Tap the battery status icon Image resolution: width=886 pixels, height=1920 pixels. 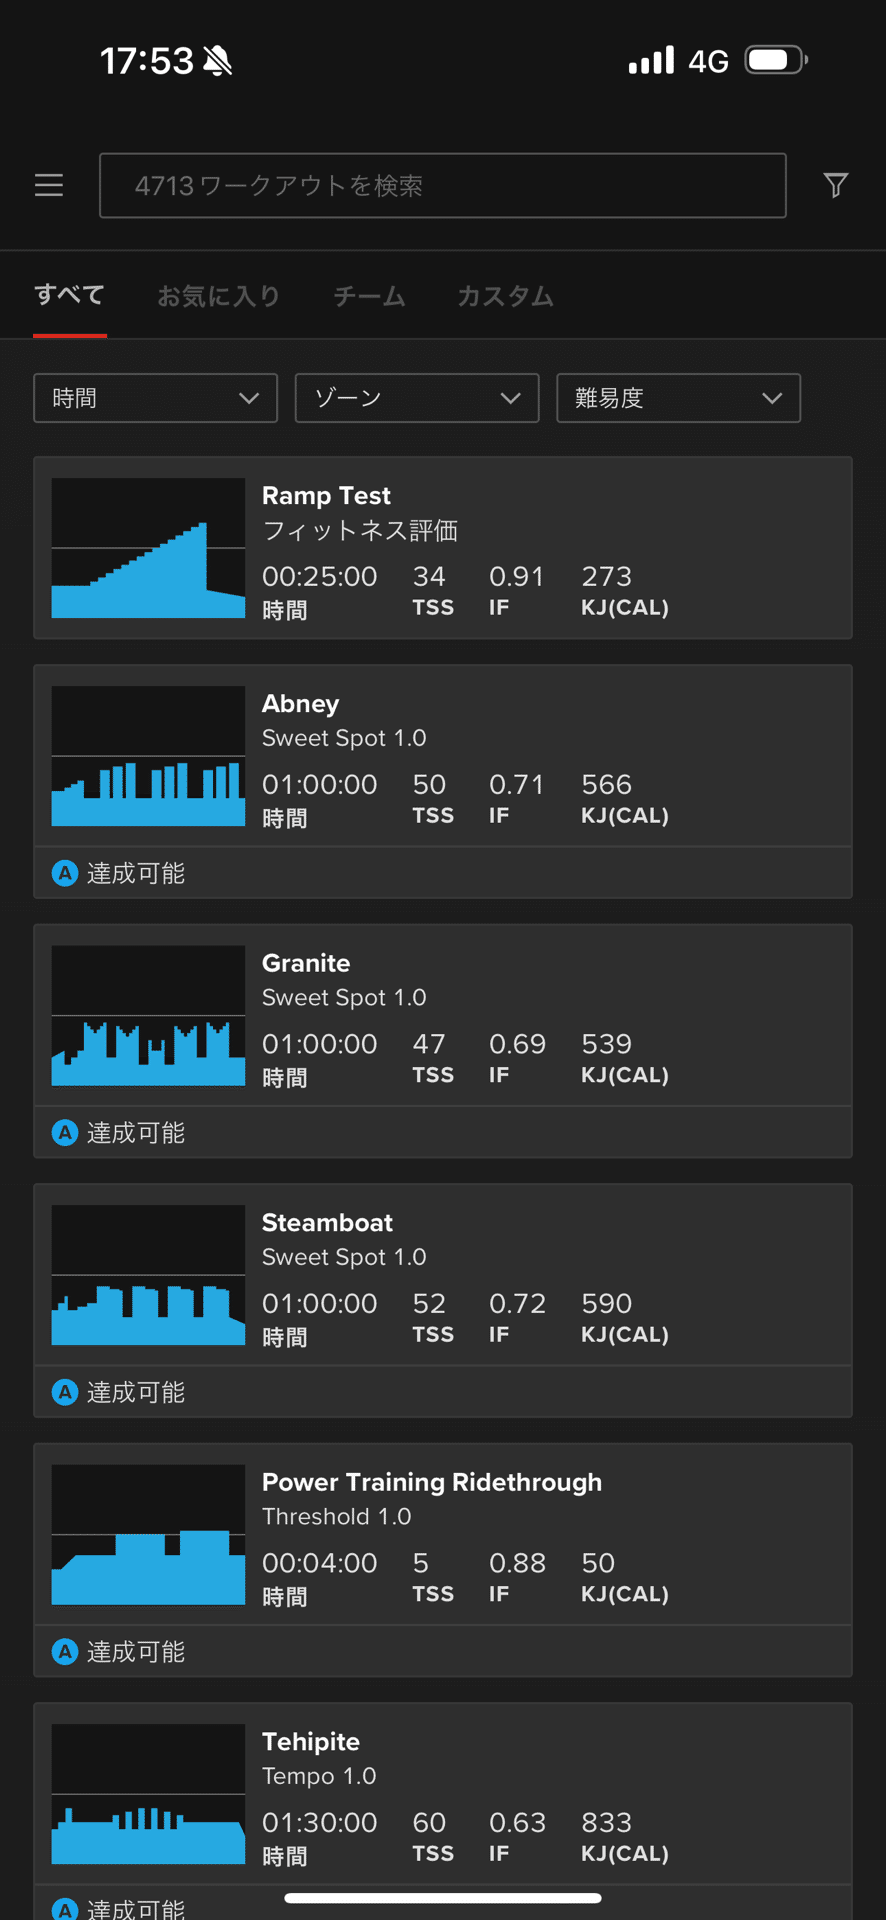tap(776, 61)
